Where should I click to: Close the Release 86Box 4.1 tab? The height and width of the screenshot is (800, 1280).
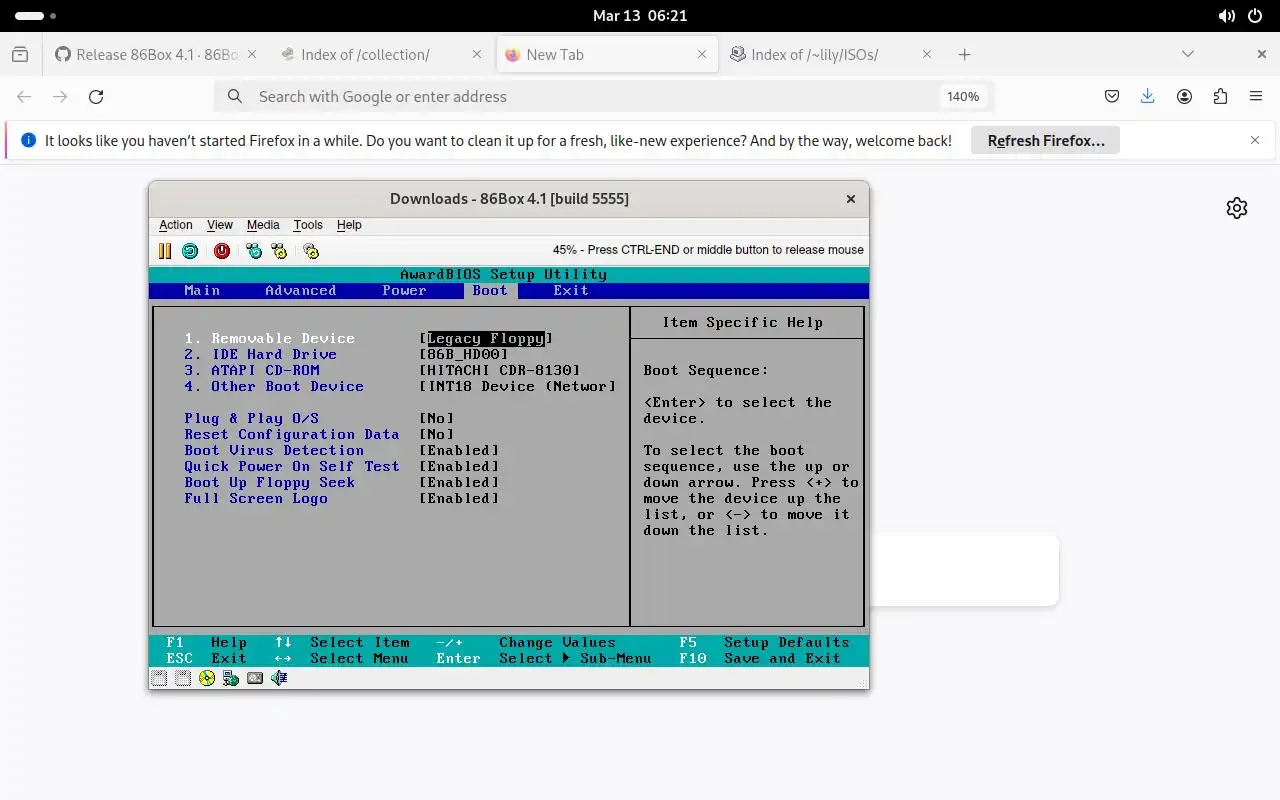coord(251,55)
